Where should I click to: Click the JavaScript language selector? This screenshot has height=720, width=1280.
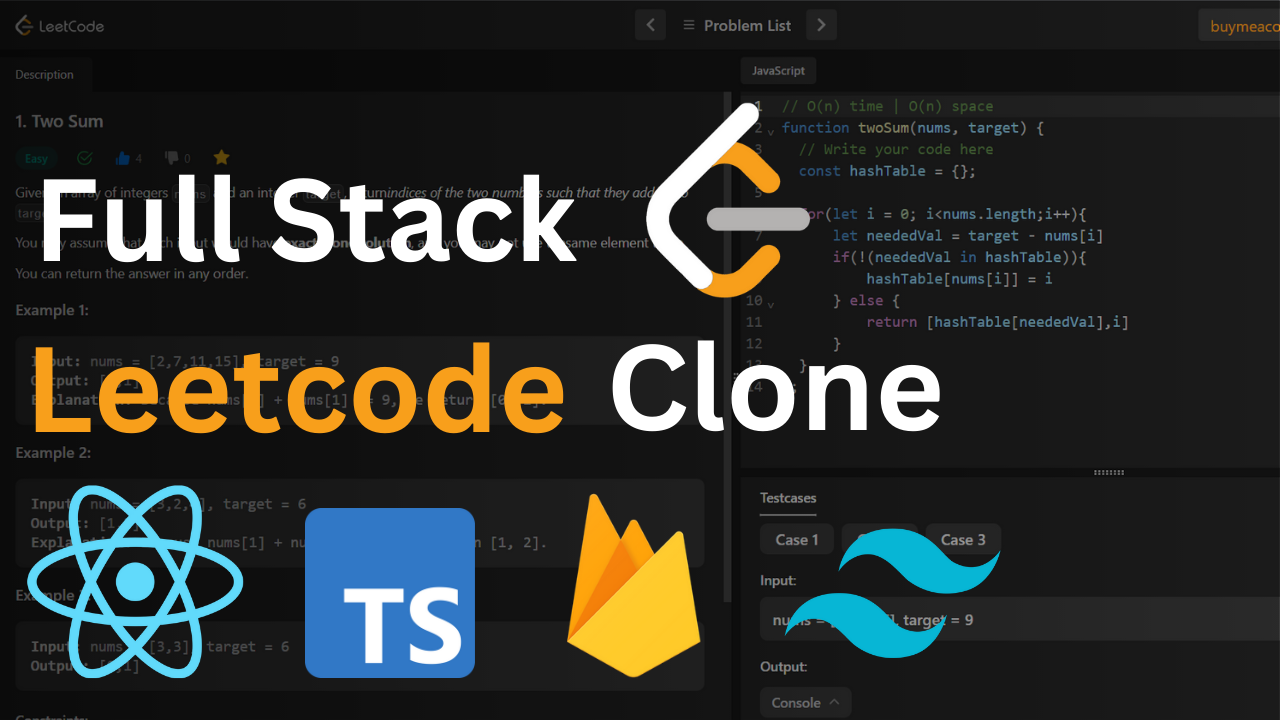pyautogui.click(x=778, y=71)
